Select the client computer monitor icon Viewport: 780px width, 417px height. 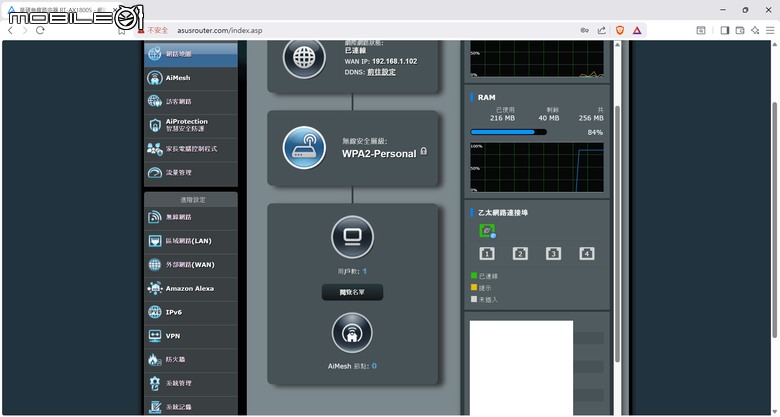tap(352, 237)
